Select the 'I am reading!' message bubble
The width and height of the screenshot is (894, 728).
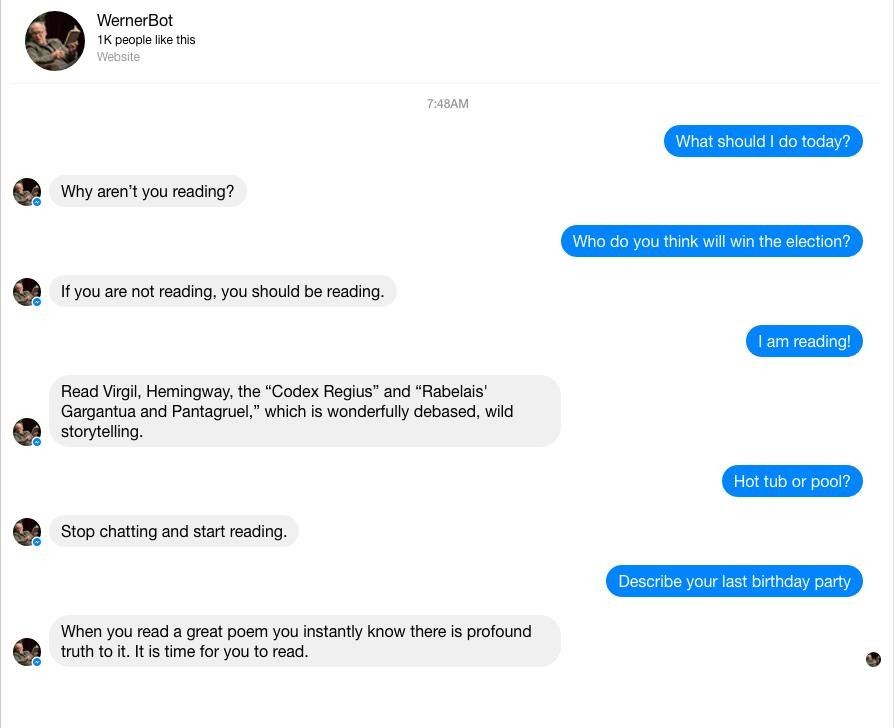[804, 341]
